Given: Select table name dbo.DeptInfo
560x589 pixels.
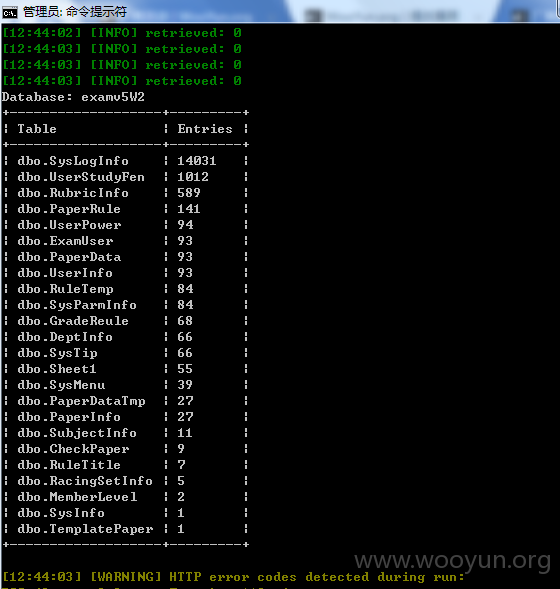Looking at the screenshot, I should [65, 337].
